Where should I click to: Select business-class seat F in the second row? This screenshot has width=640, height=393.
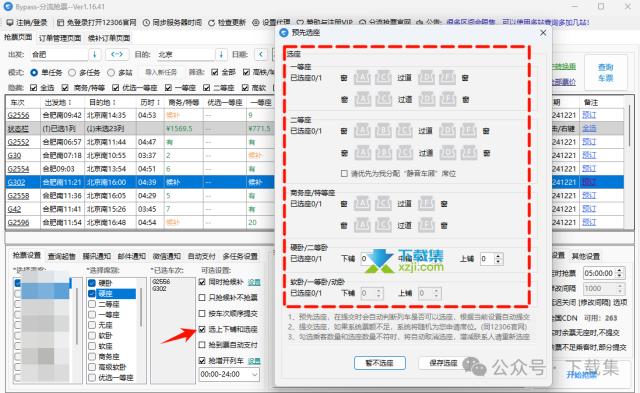[x=426, y=225]
